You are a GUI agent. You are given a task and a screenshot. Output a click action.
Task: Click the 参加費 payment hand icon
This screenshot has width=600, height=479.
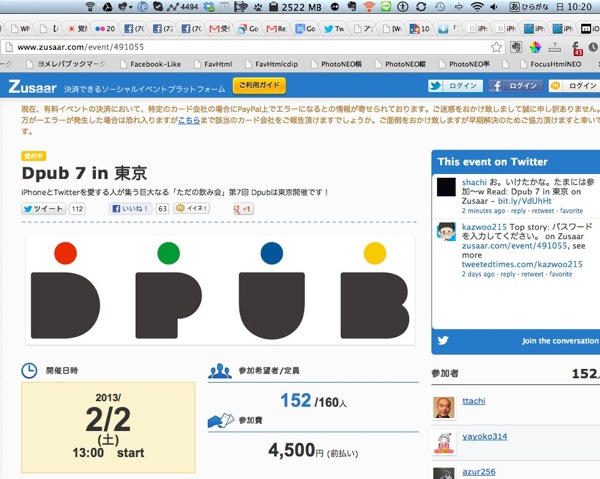(221, 420)
